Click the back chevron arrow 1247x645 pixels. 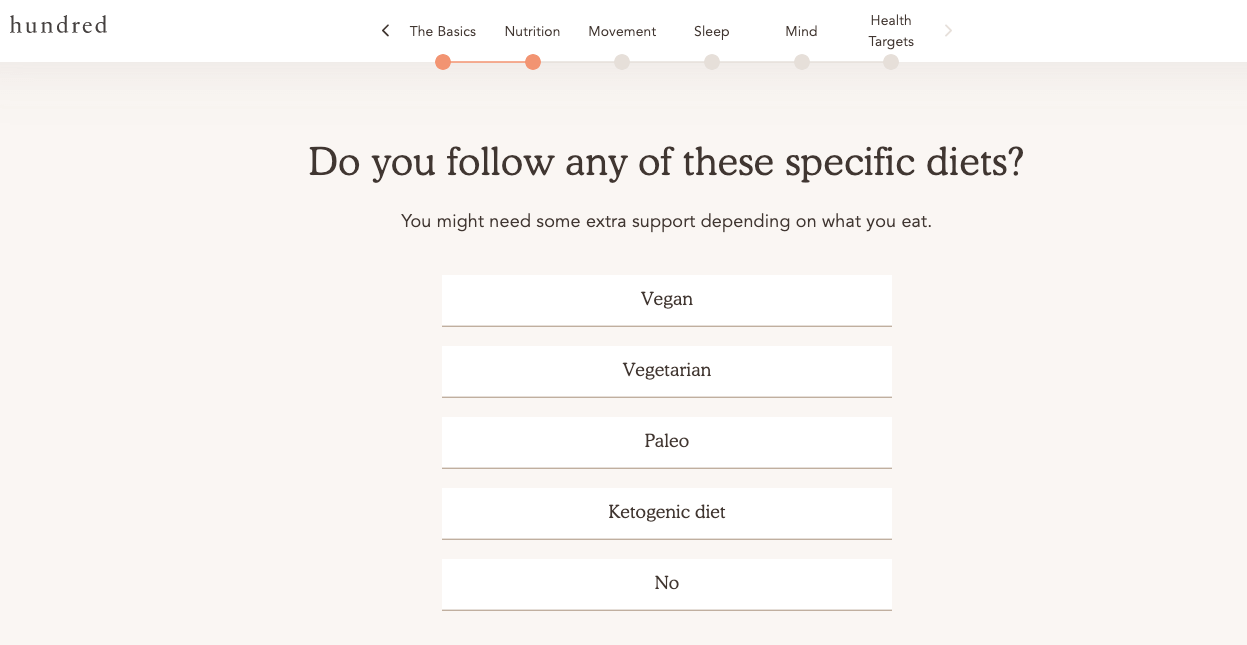pyautogui.click(x=385, y=31)
